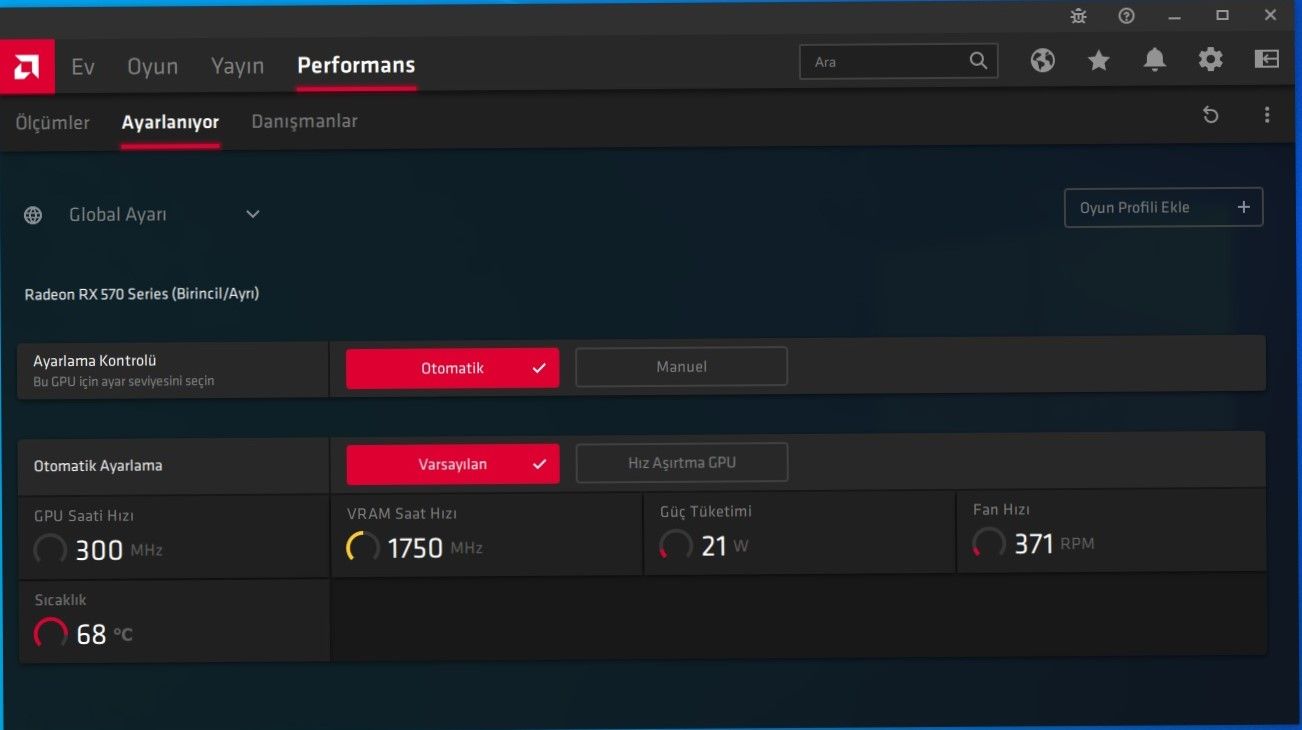
Task: Open the web browser globe icon
Action: point(1043,61)
